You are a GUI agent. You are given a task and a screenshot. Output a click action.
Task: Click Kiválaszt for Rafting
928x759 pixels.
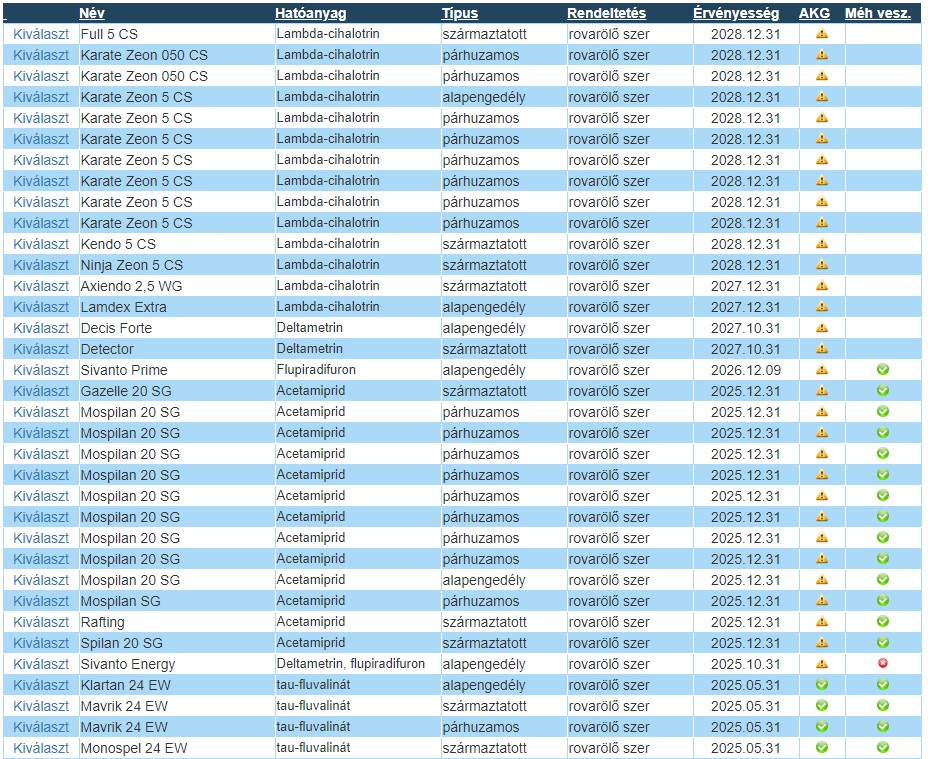pyautogui.click(x=41, y=622)
